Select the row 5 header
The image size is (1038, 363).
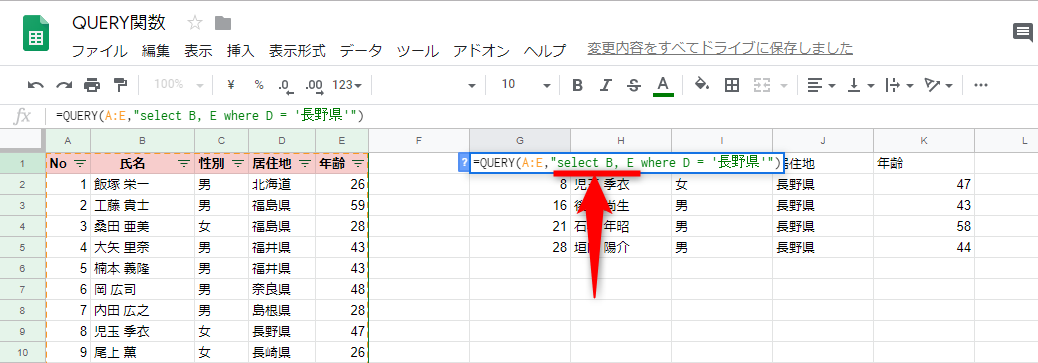pyautogui.click(x=23, y=248)
